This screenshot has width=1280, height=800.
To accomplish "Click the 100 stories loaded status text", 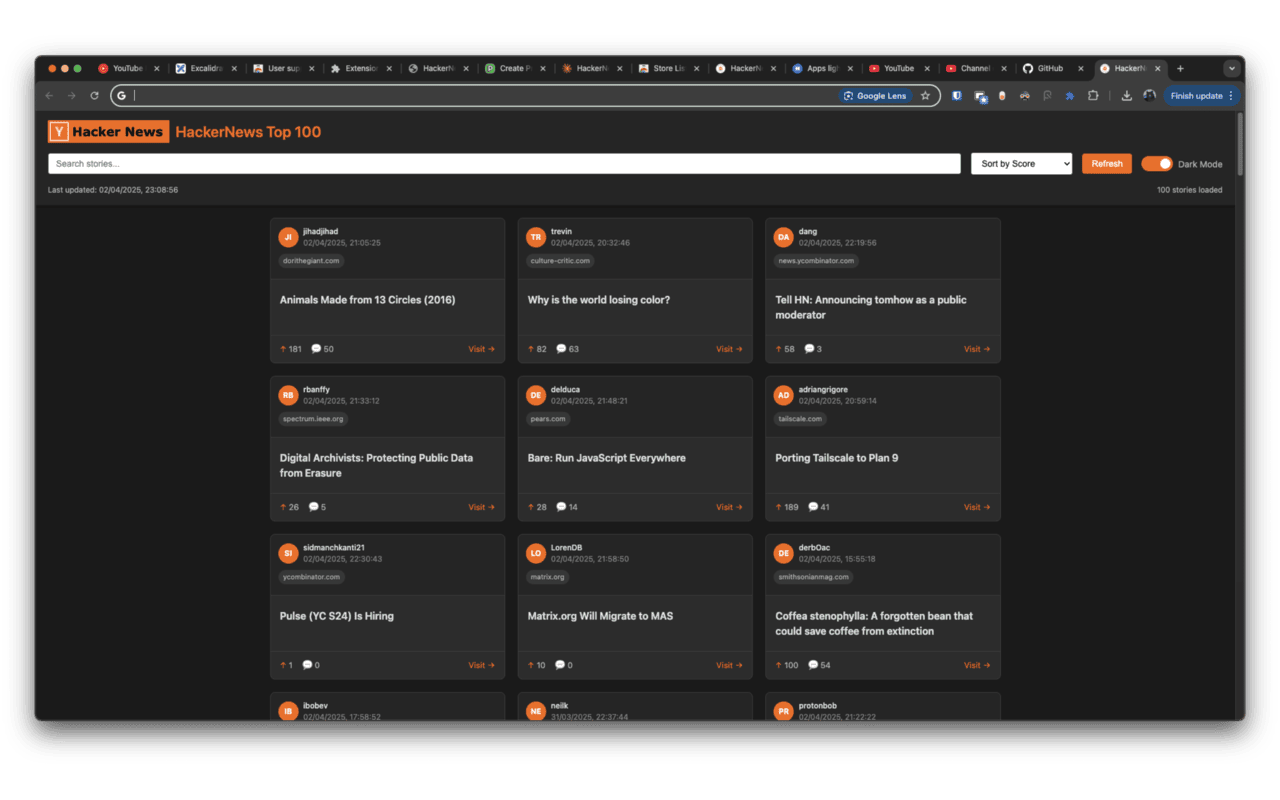I will (1189, 190).
